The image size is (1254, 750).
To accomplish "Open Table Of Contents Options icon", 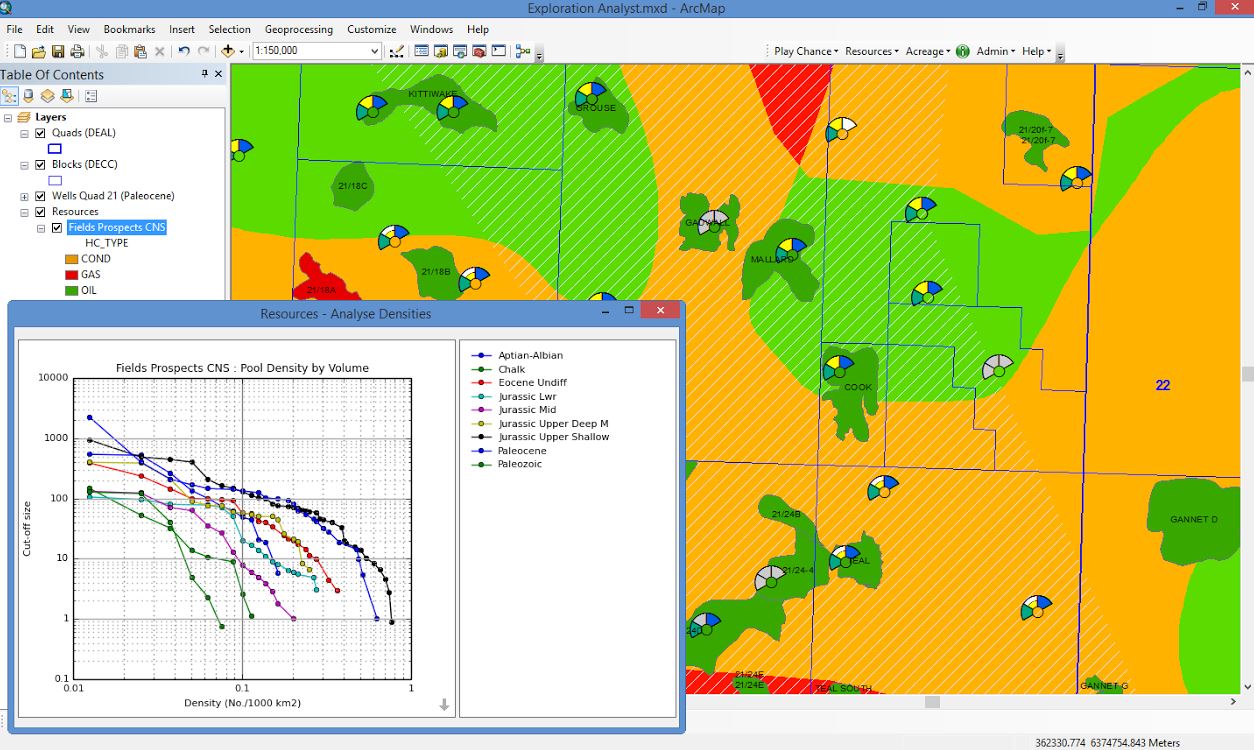I will click(89, 95).
